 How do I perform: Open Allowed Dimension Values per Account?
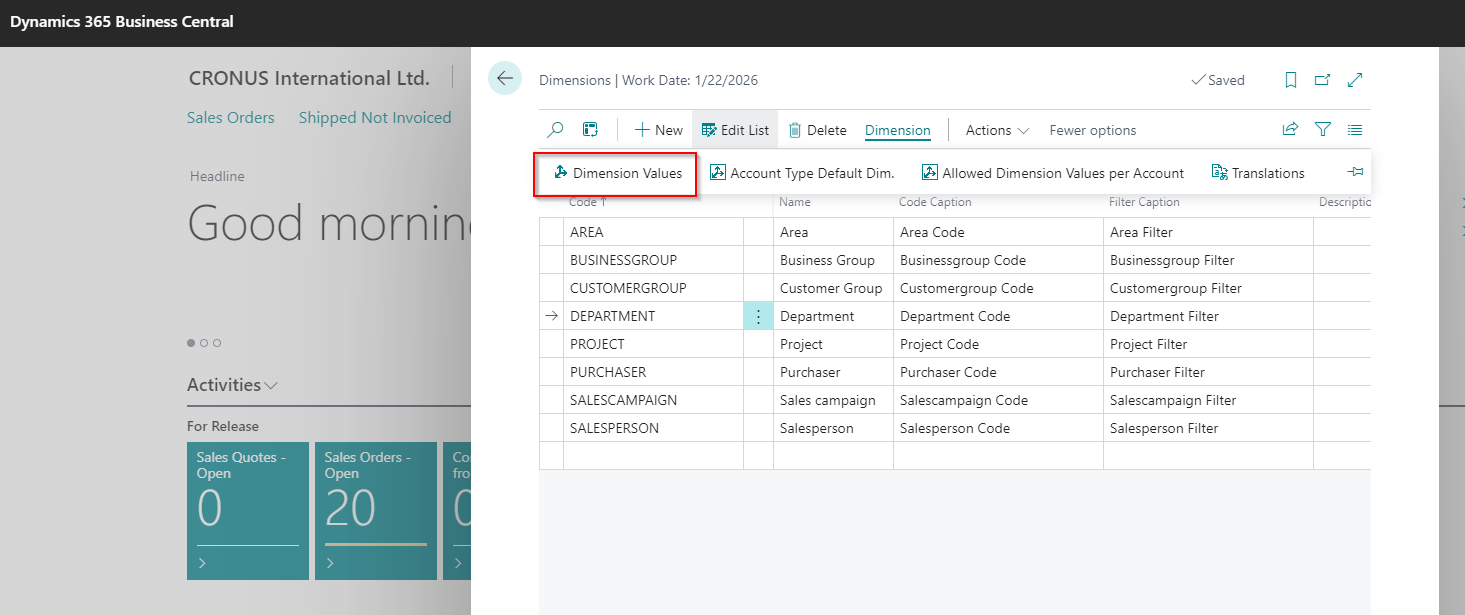coord(1052,173)
